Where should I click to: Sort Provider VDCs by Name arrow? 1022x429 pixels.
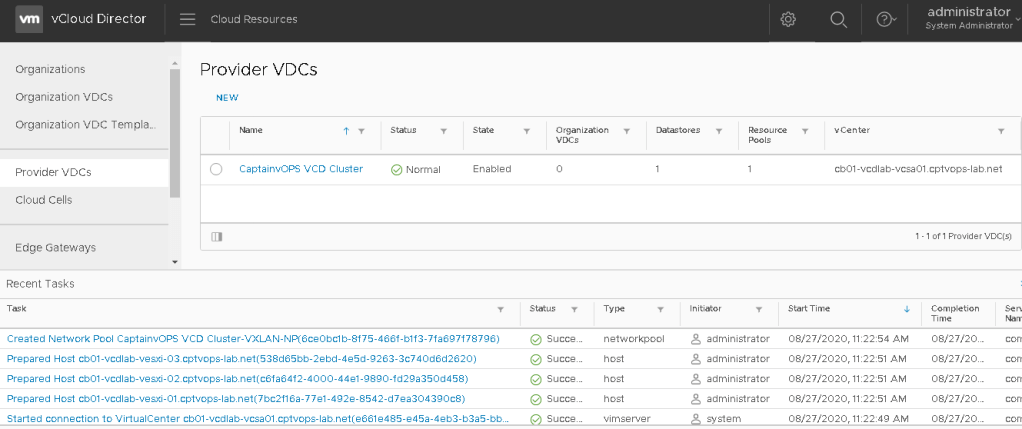point(346,131)
